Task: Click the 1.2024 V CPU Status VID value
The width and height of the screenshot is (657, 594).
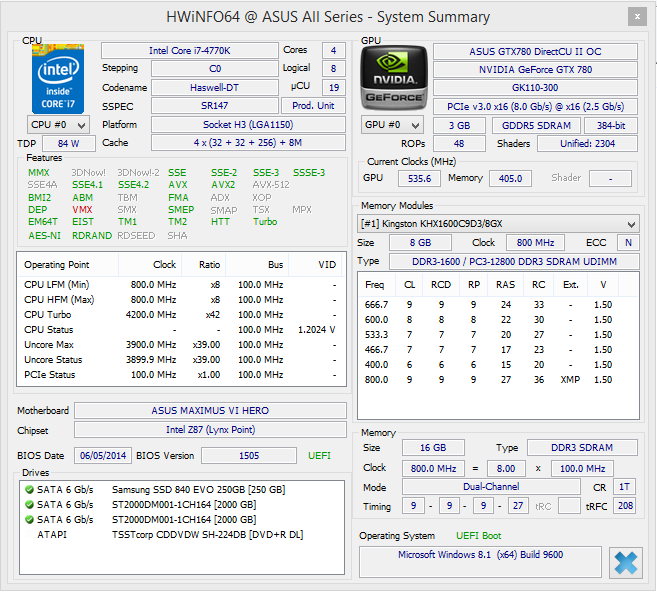Action: pos(316,330)
